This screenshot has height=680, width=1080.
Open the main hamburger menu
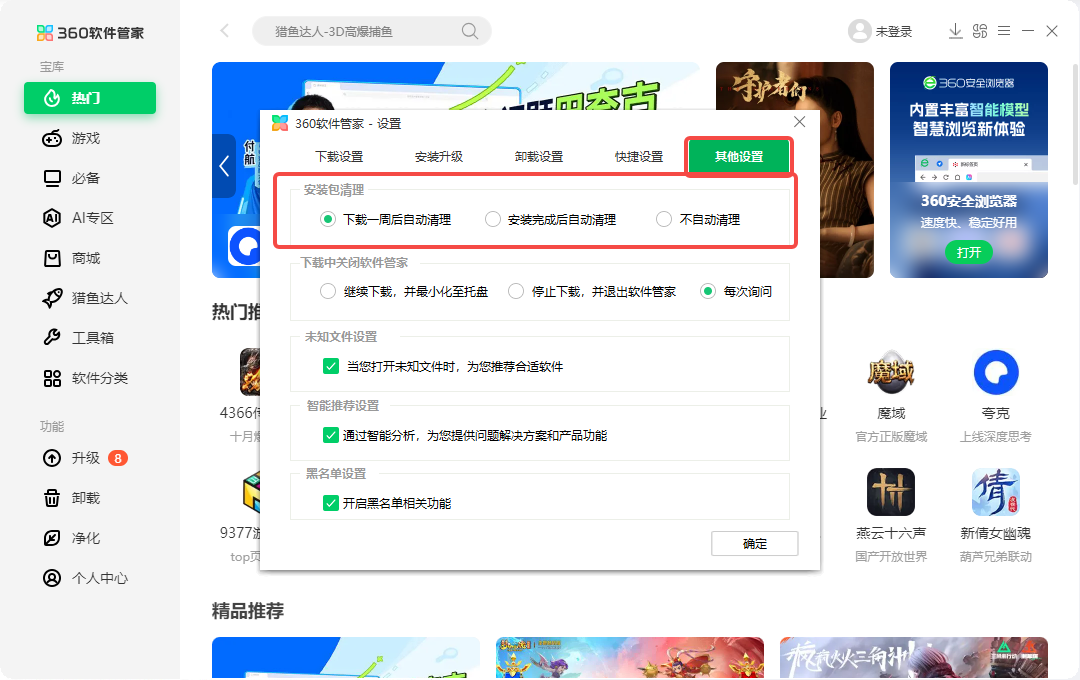coord(1004,31)
